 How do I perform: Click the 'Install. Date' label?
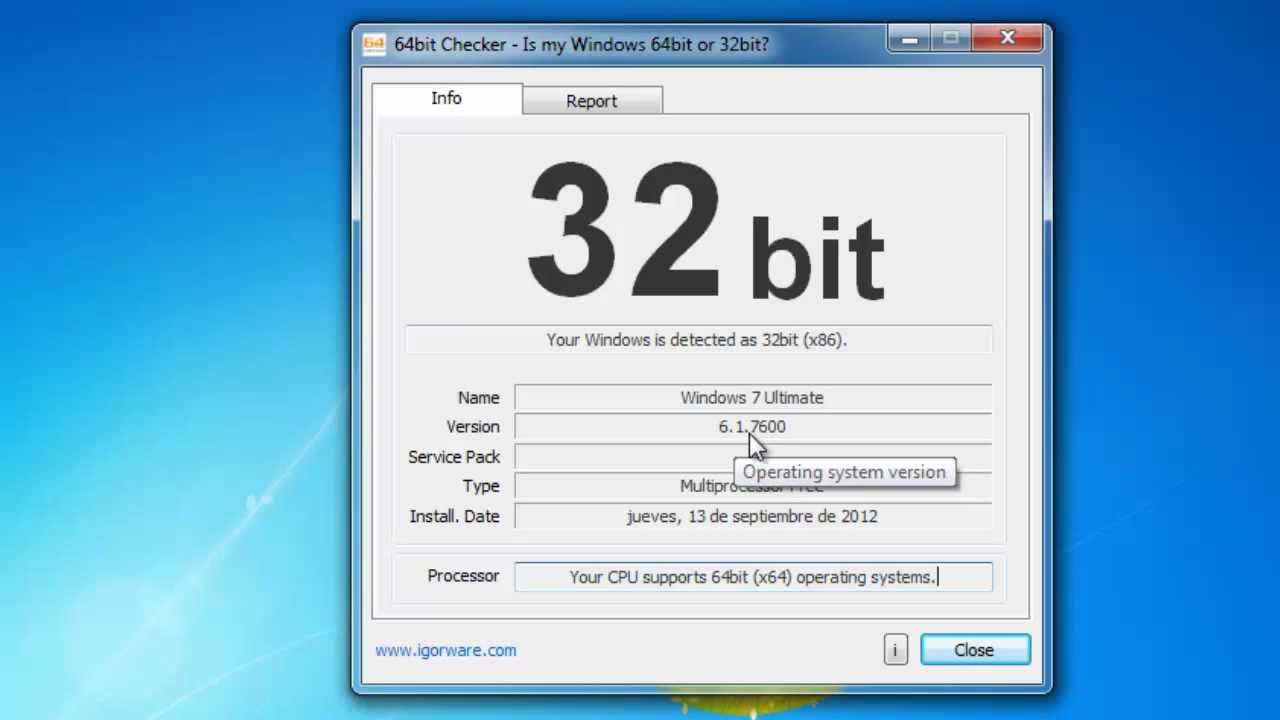pyautogui.click(x=454, y=516)
